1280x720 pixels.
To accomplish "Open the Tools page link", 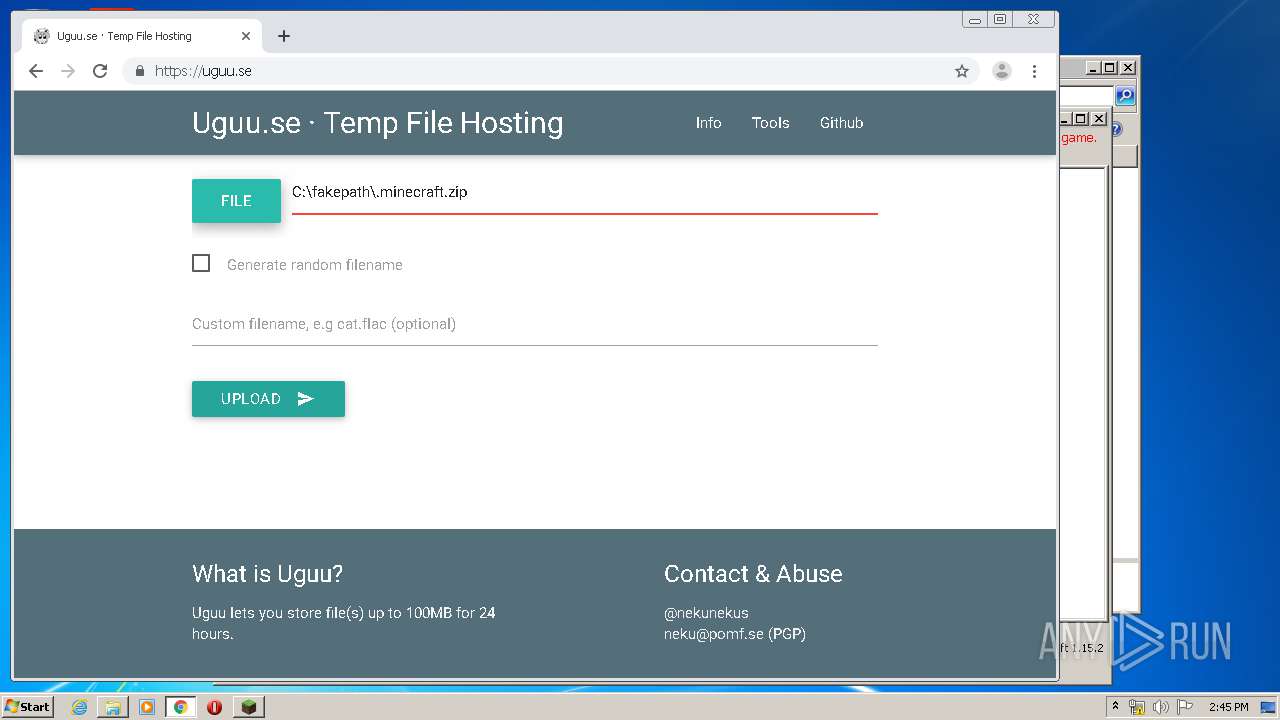I will click(771, 123).
